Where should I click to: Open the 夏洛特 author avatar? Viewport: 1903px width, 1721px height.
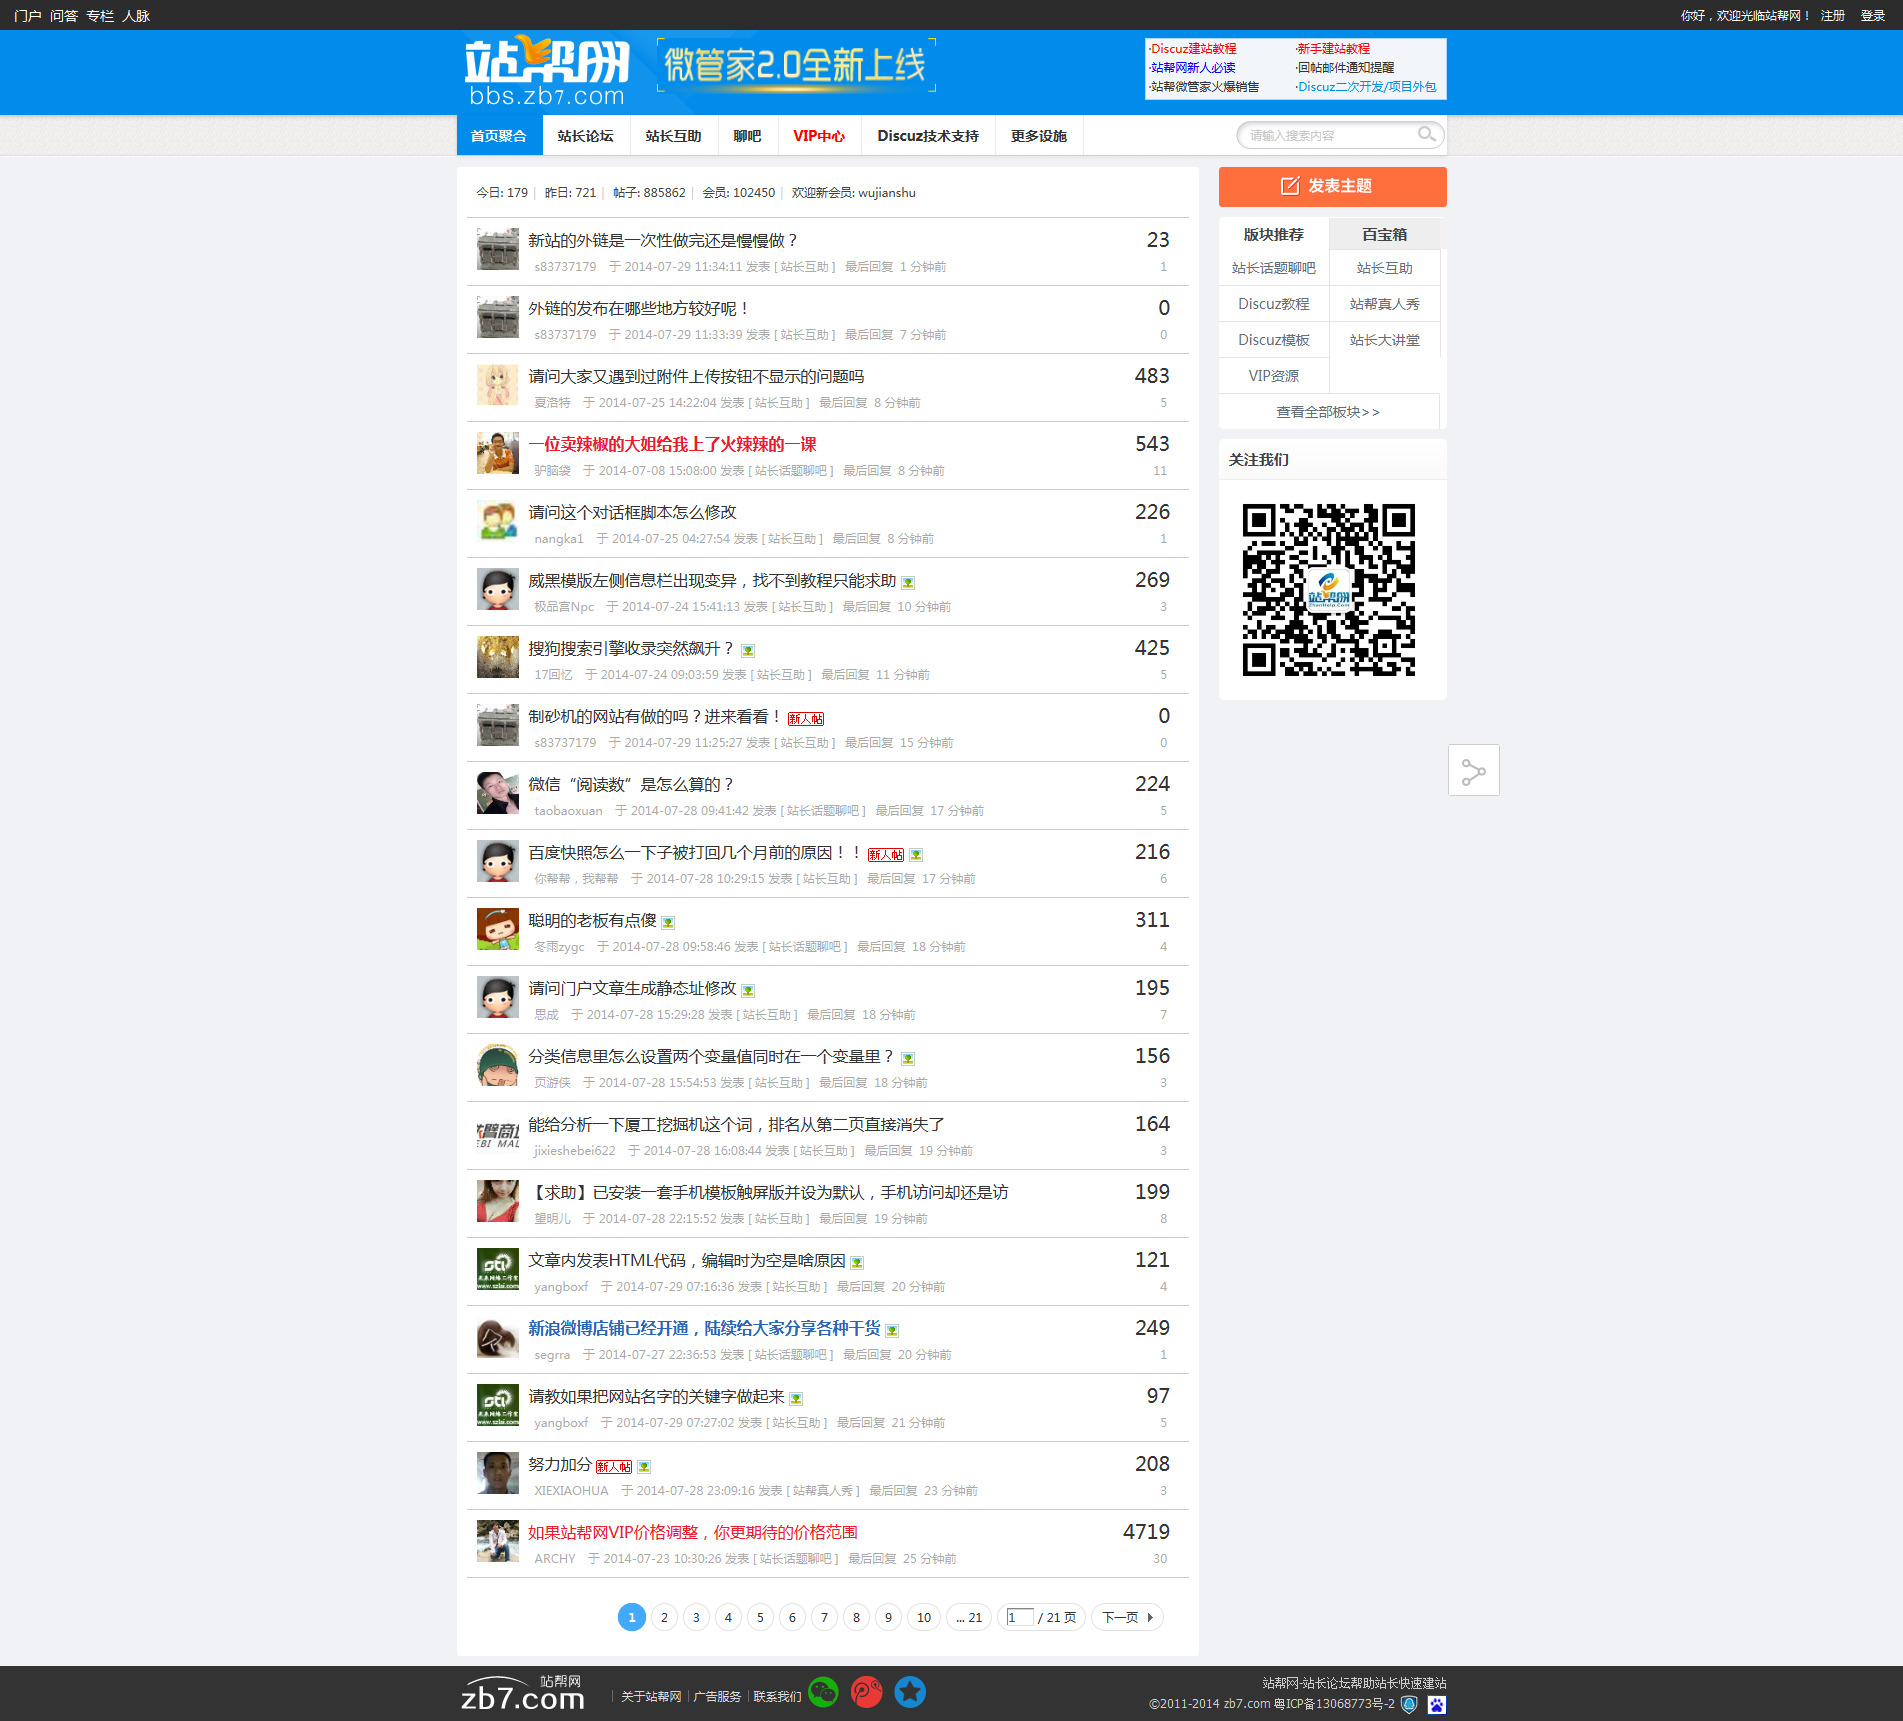click(497, 385)
